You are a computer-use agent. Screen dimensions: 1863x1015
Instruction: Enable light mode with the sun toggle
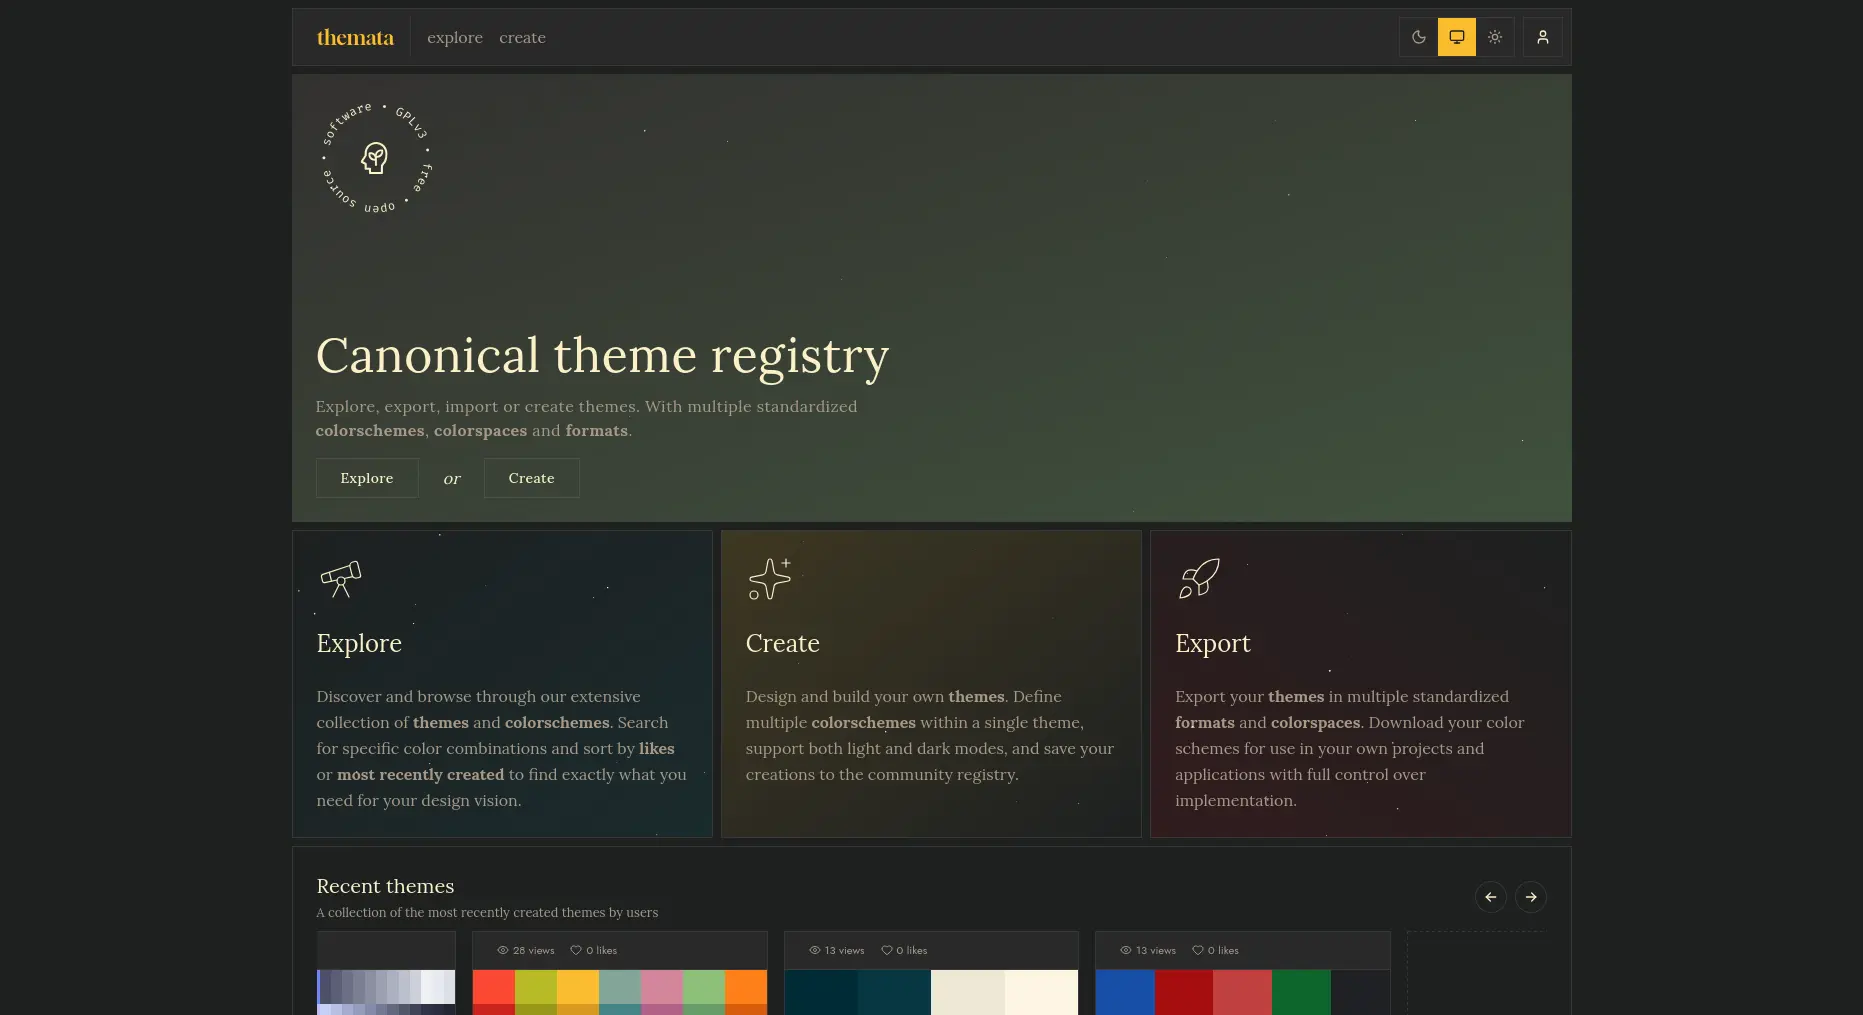click(1495, 37)
